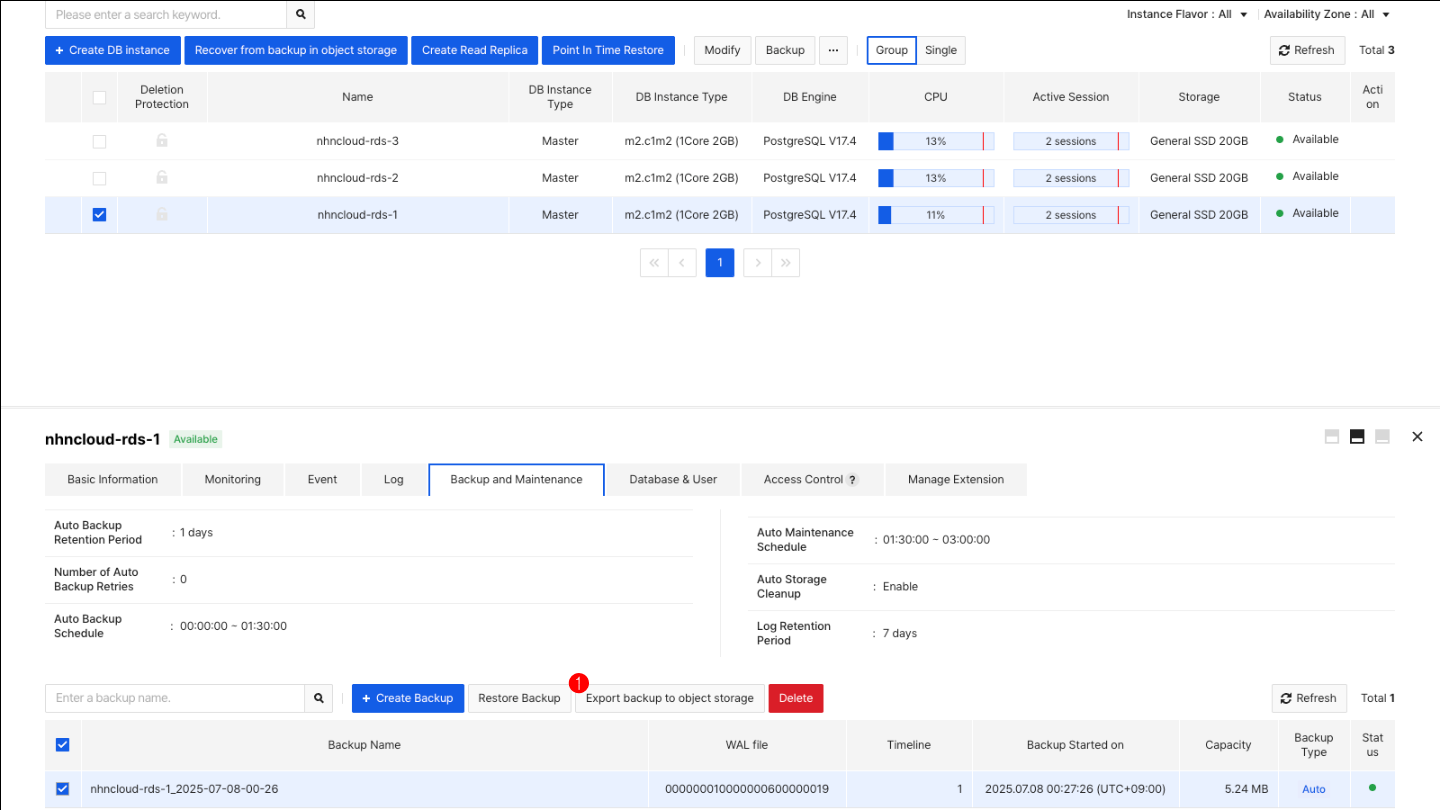Click Create DB instance button
Image resolution: width=1440 pixels, height=810 pixels.
pos(113,50)
